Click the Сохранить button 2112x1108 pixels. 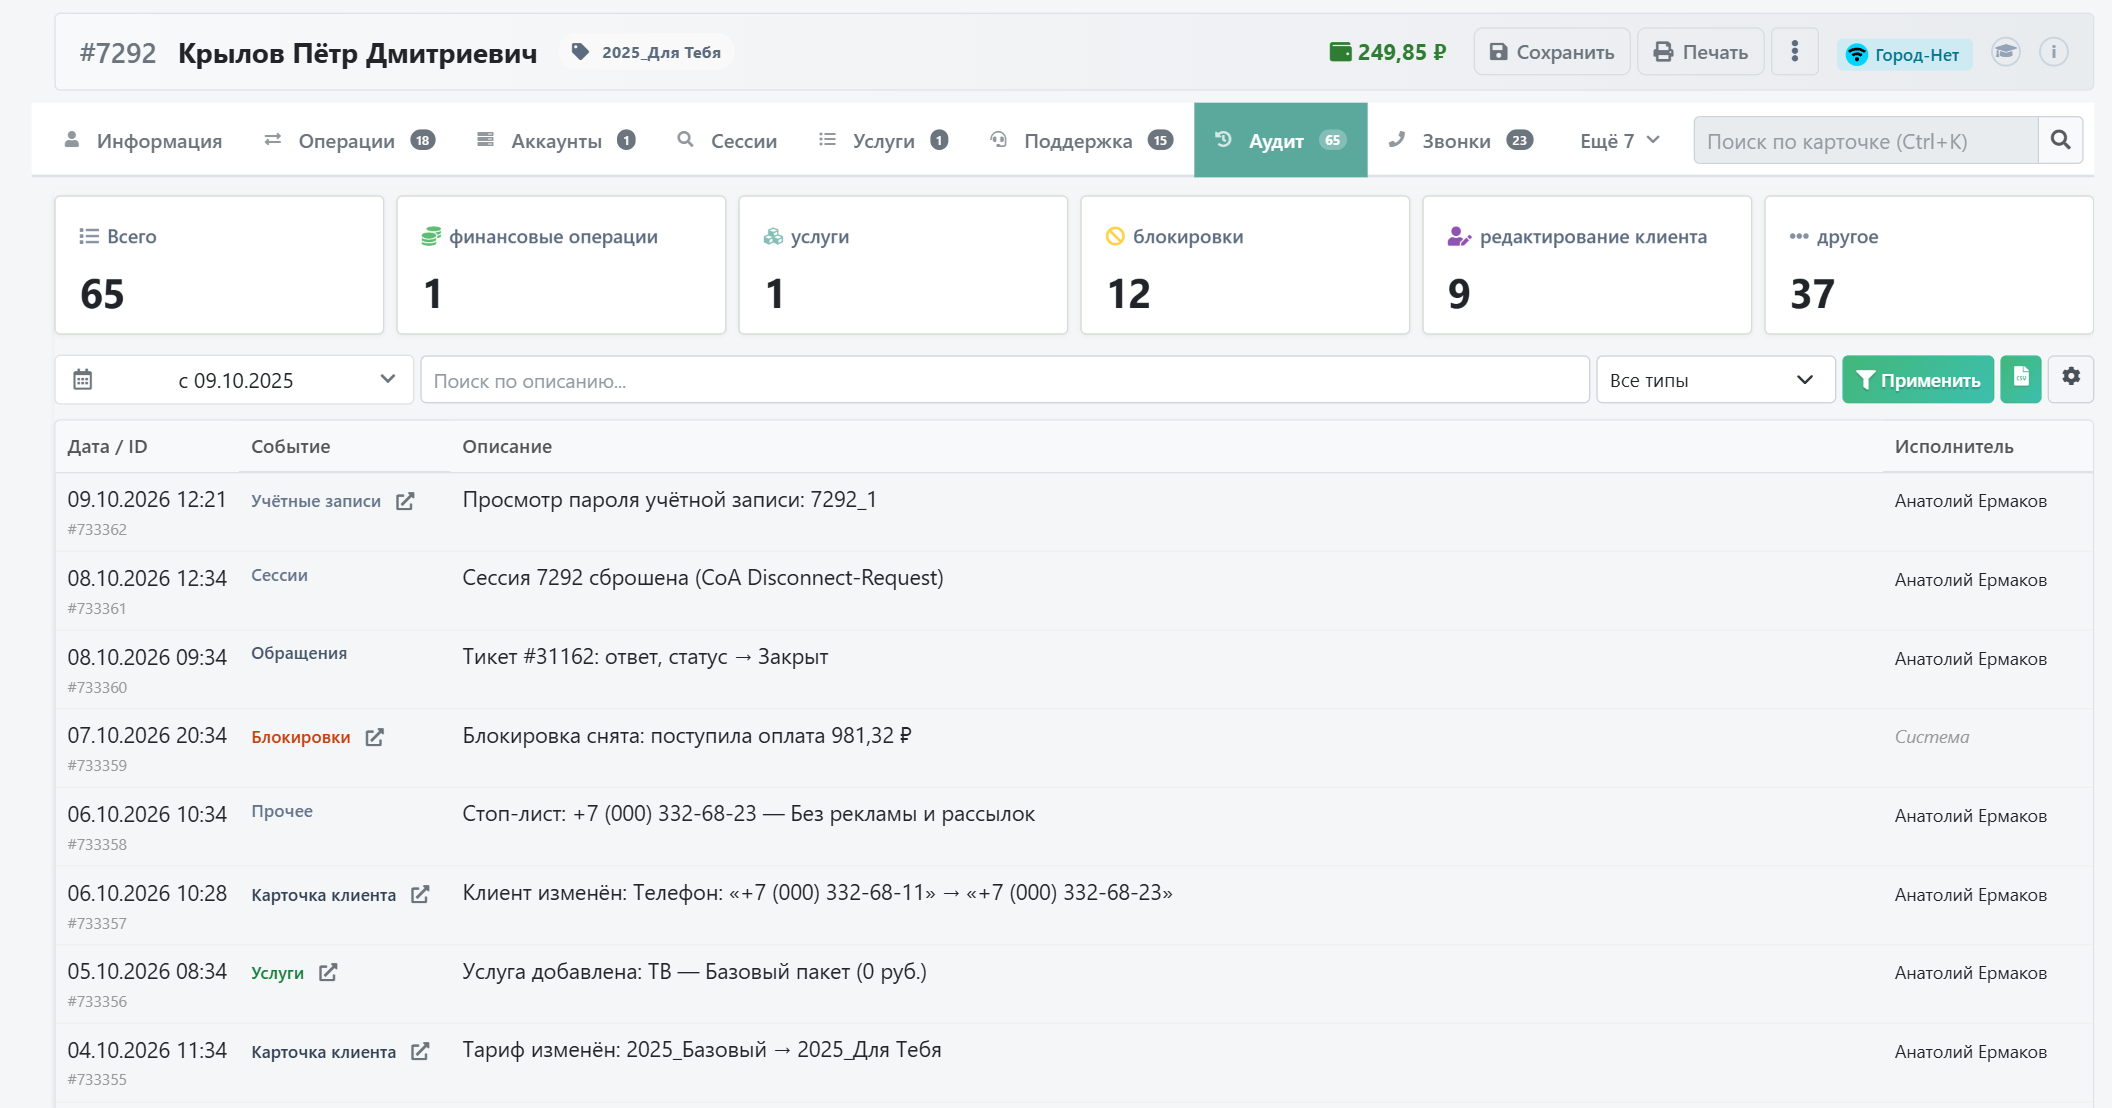1552,52
